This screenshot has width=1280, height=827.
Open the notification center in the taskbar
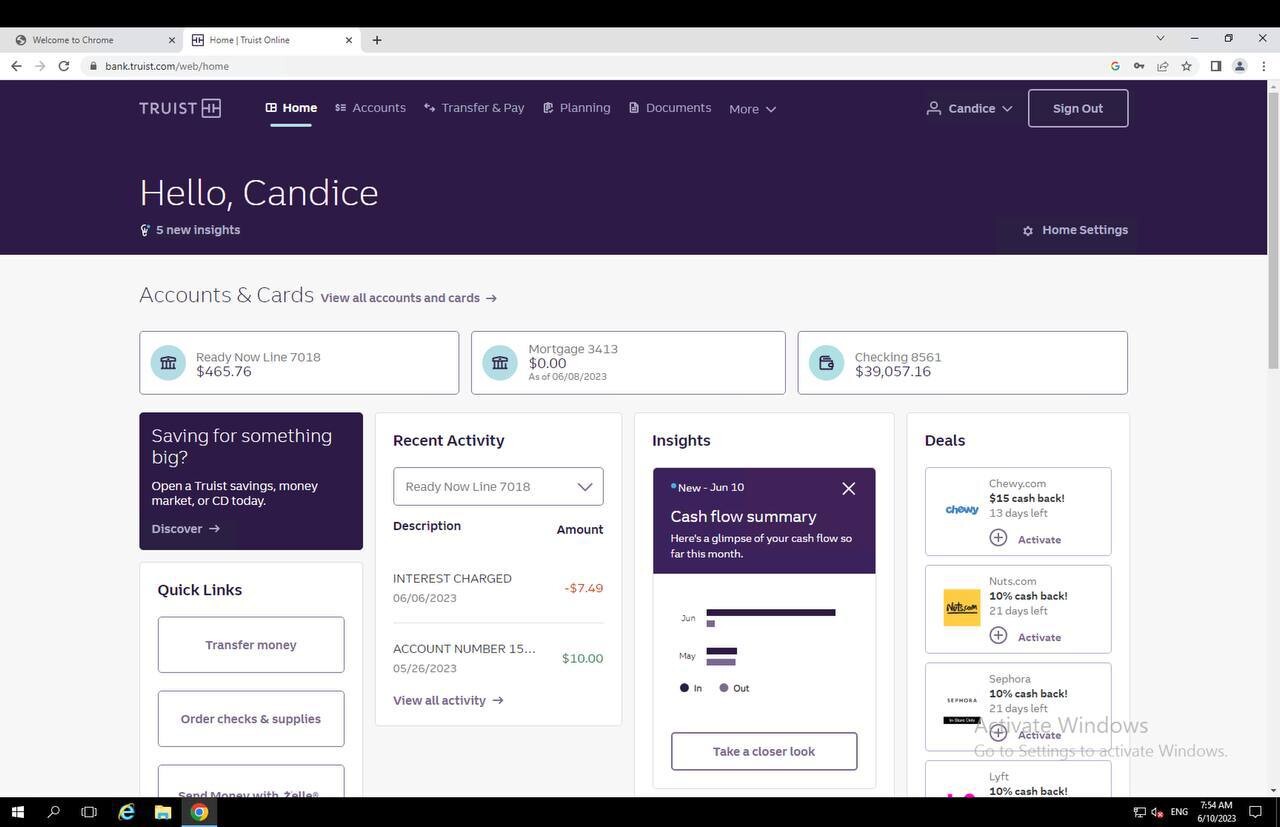pos(1256,812)
